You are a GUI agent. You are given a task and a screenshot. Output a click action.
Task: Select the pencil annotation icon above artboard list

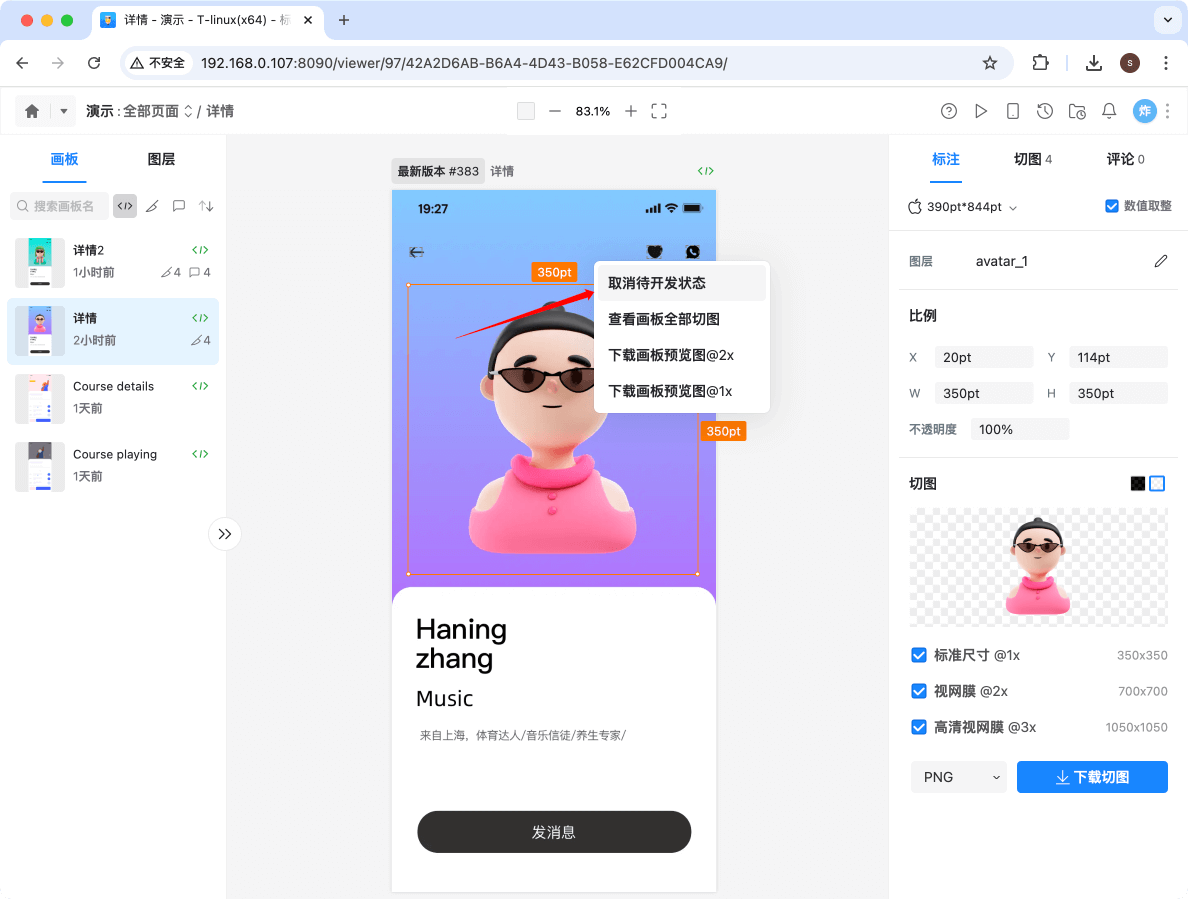point(152,205)
